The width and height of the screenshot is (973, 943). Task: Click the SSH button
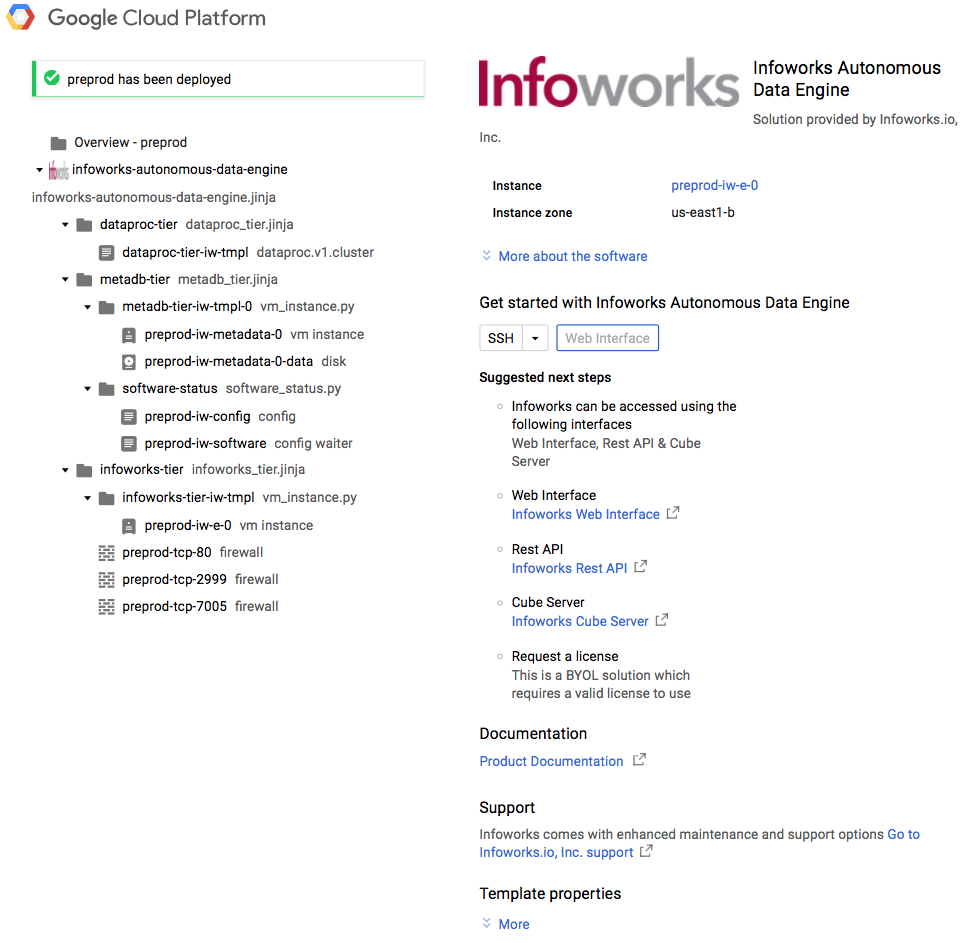coord(501,338)
